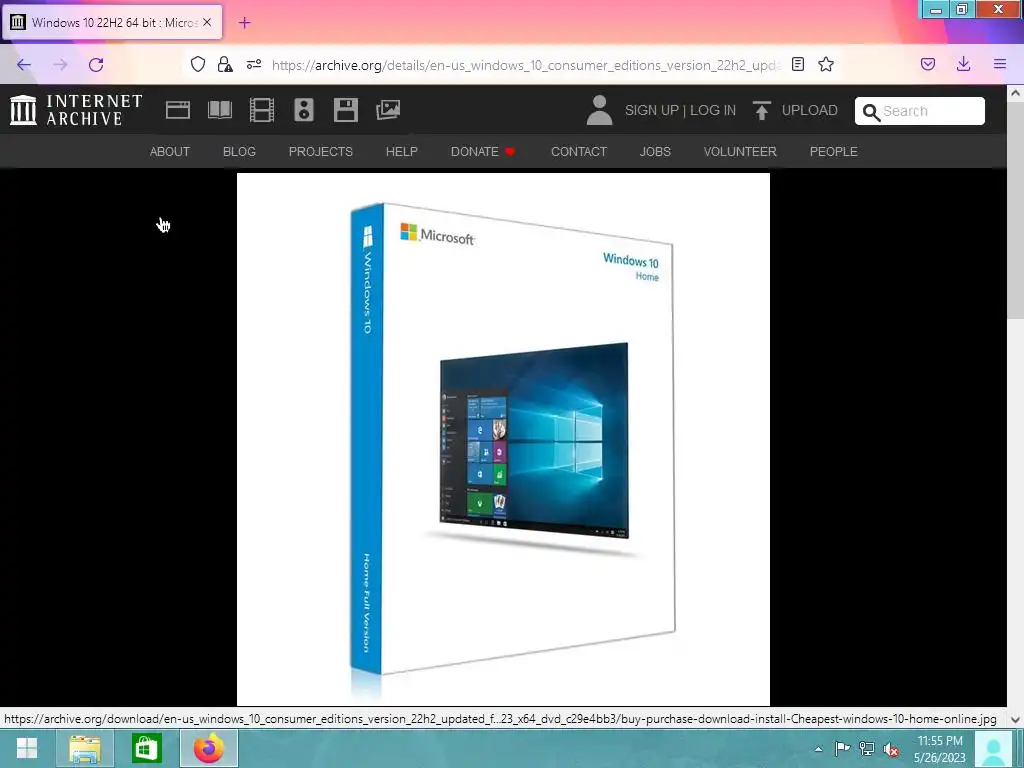Click the browser forward arrow
Image resolution: width=1024 pixels, height=768 pixels.
coord(60,65)
